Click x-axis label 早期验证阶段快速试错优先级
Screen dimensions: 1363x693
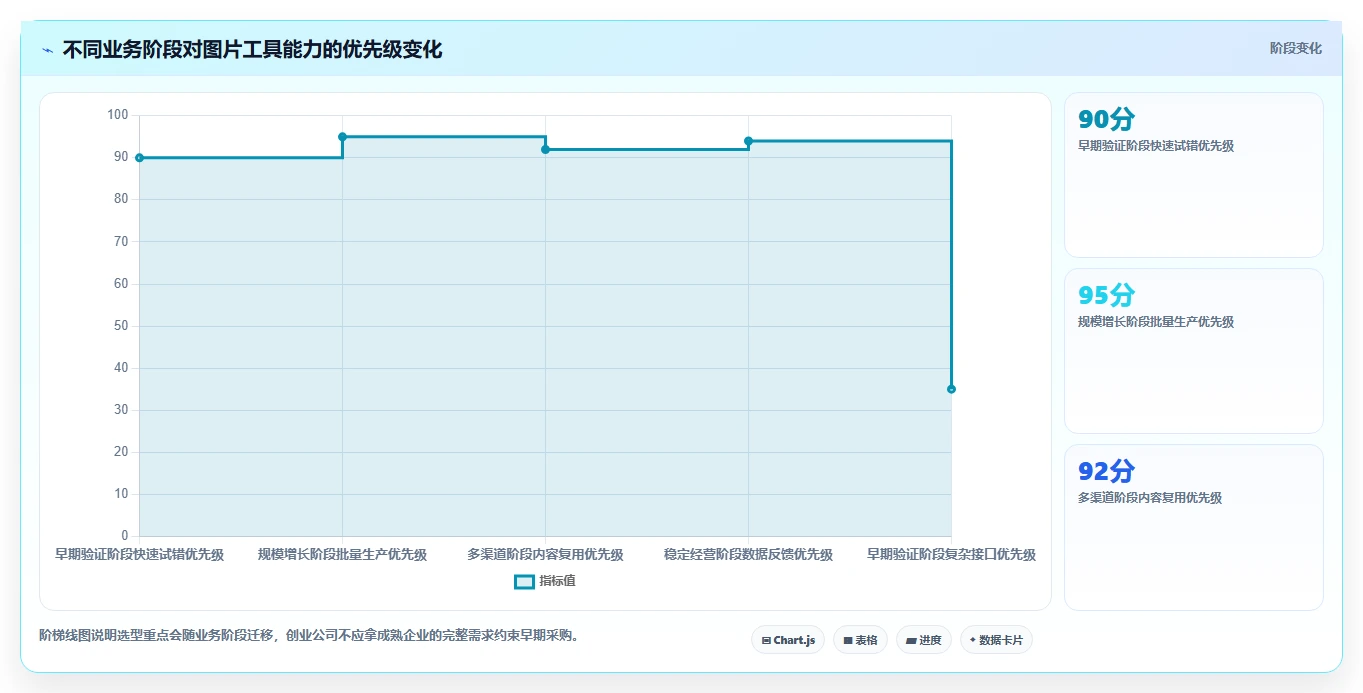[x=139, y=554]
